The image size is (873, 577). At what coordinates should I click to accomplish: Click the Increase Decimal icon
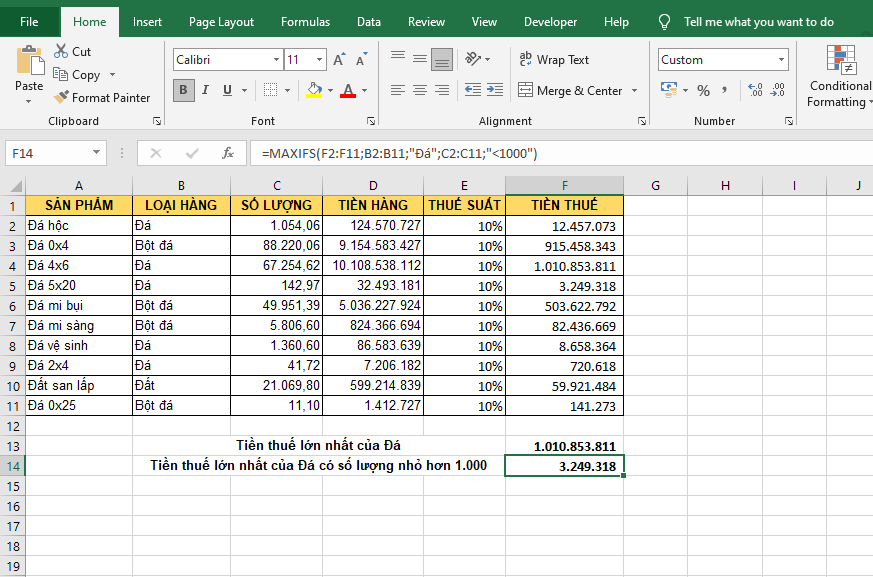click(755, 91)
